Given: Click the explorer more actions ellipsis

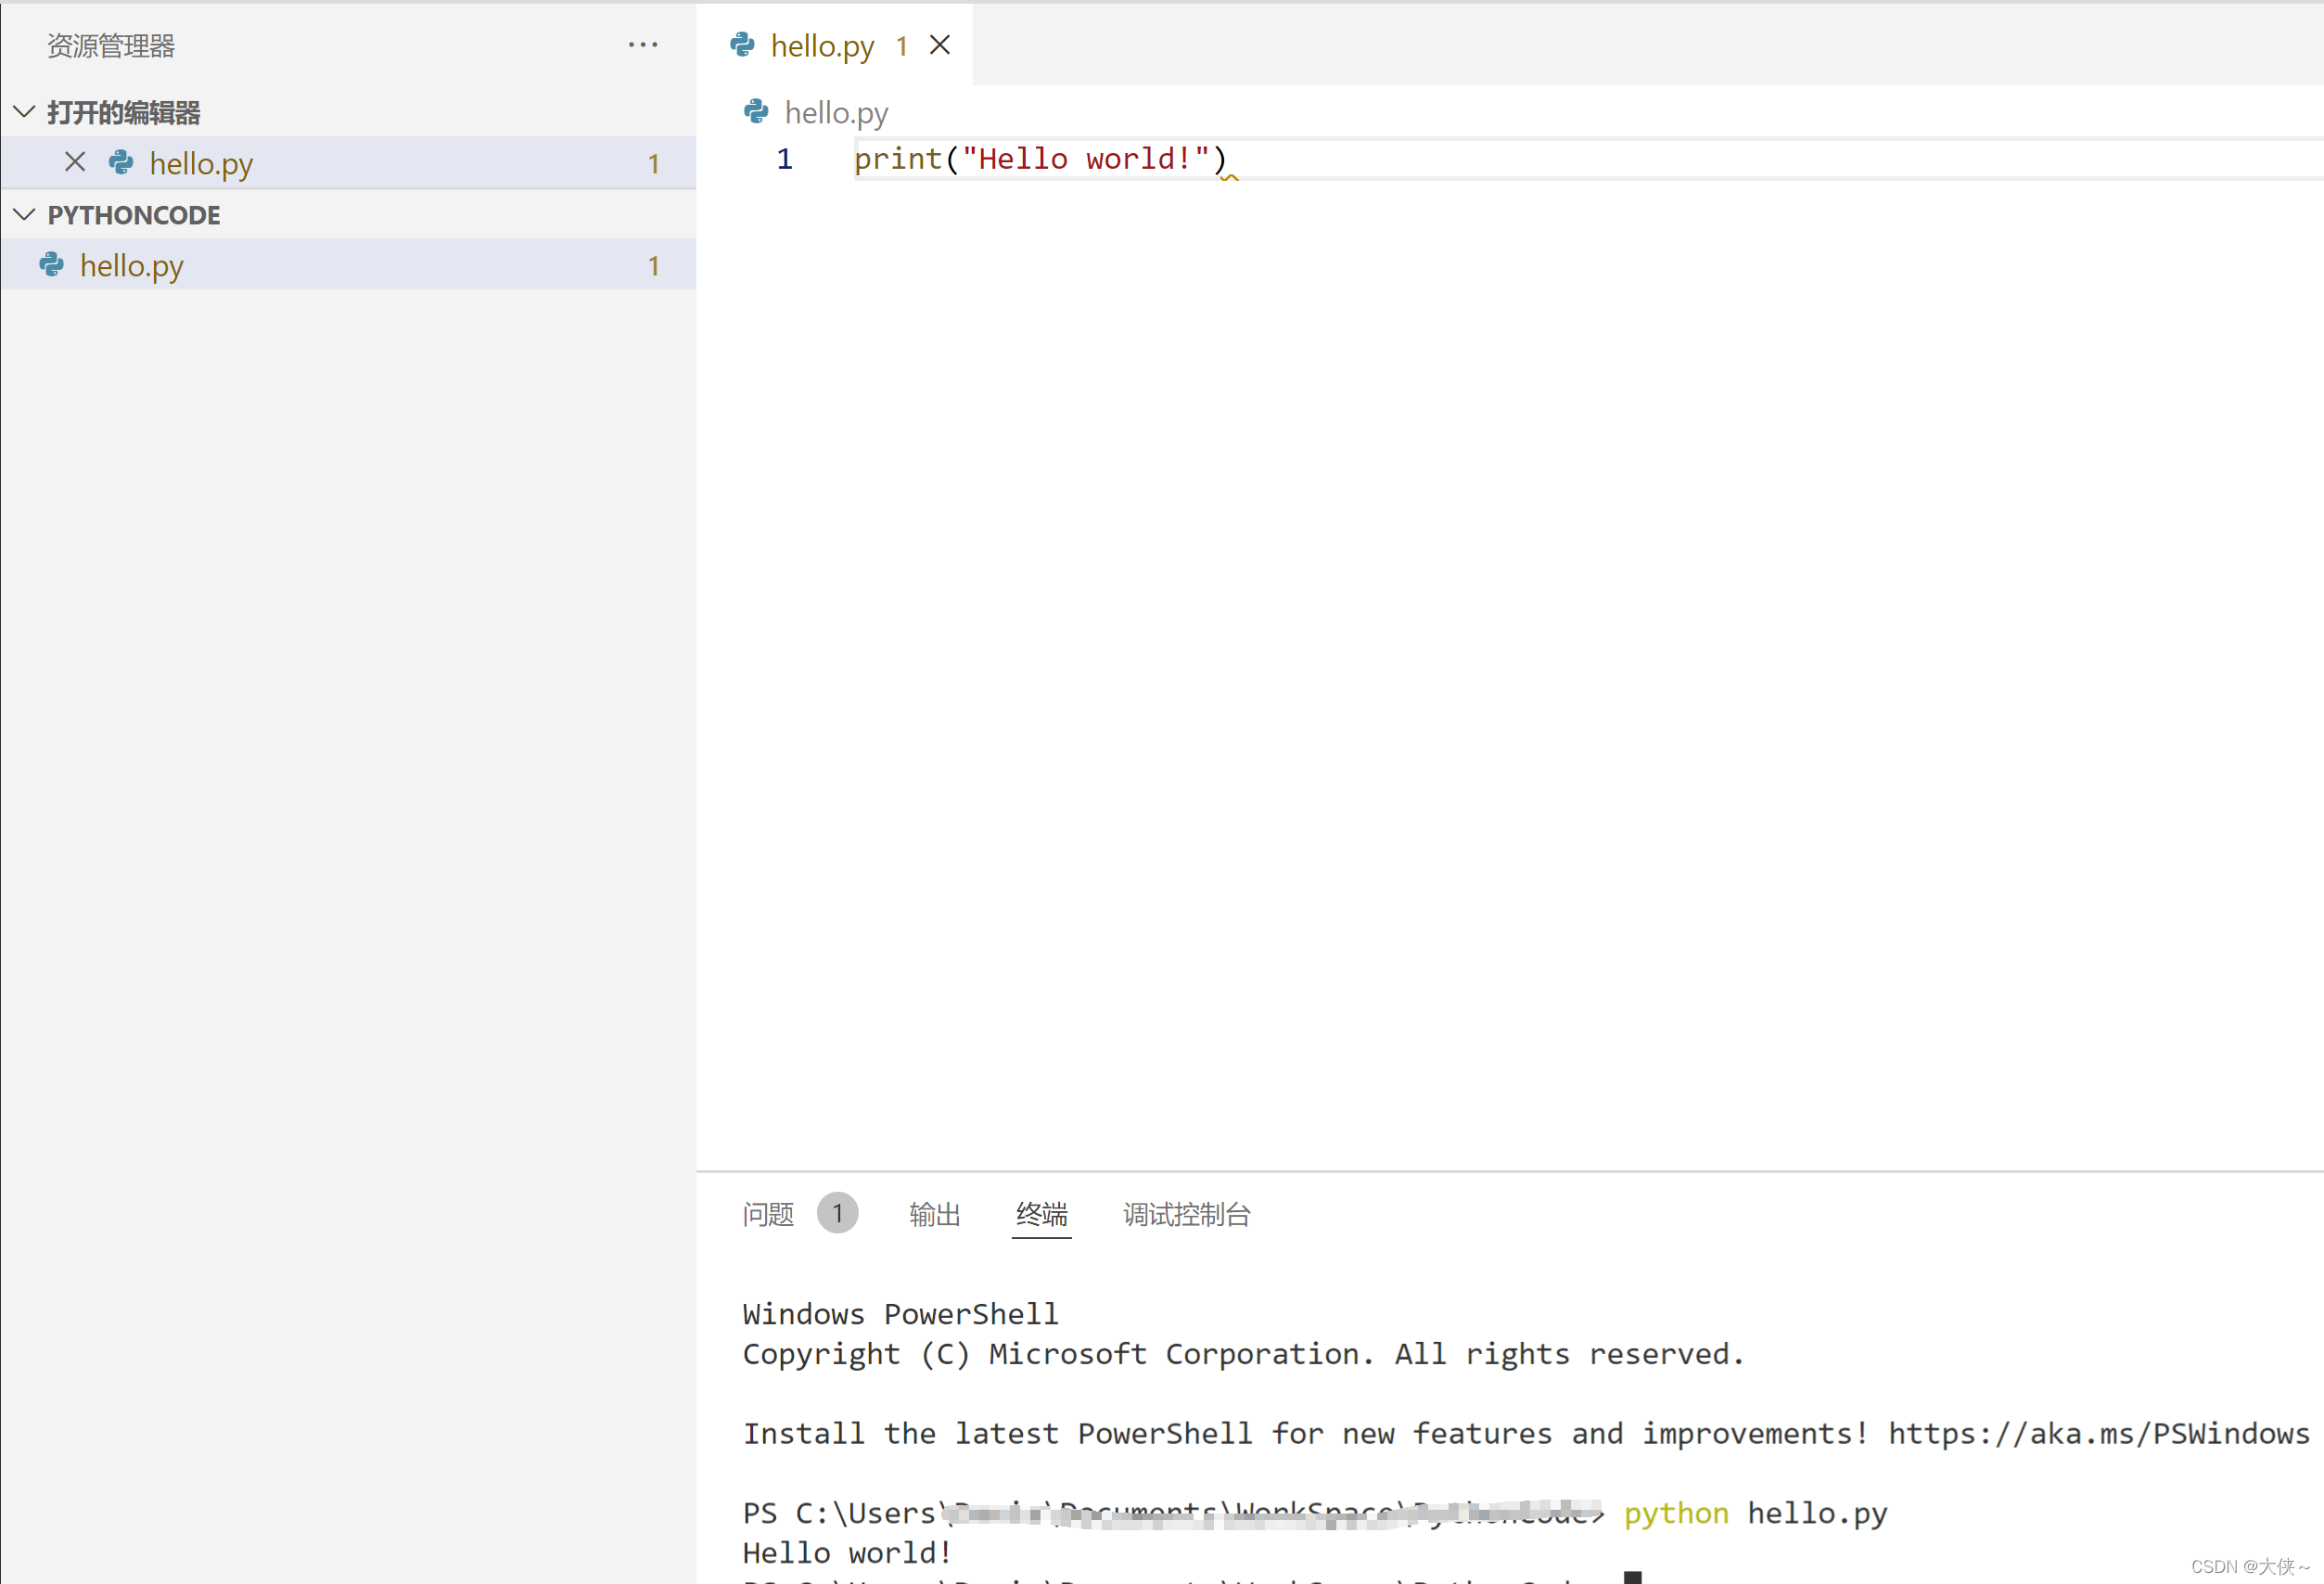Looking at the screenshot, I should [x=642, y=45].
